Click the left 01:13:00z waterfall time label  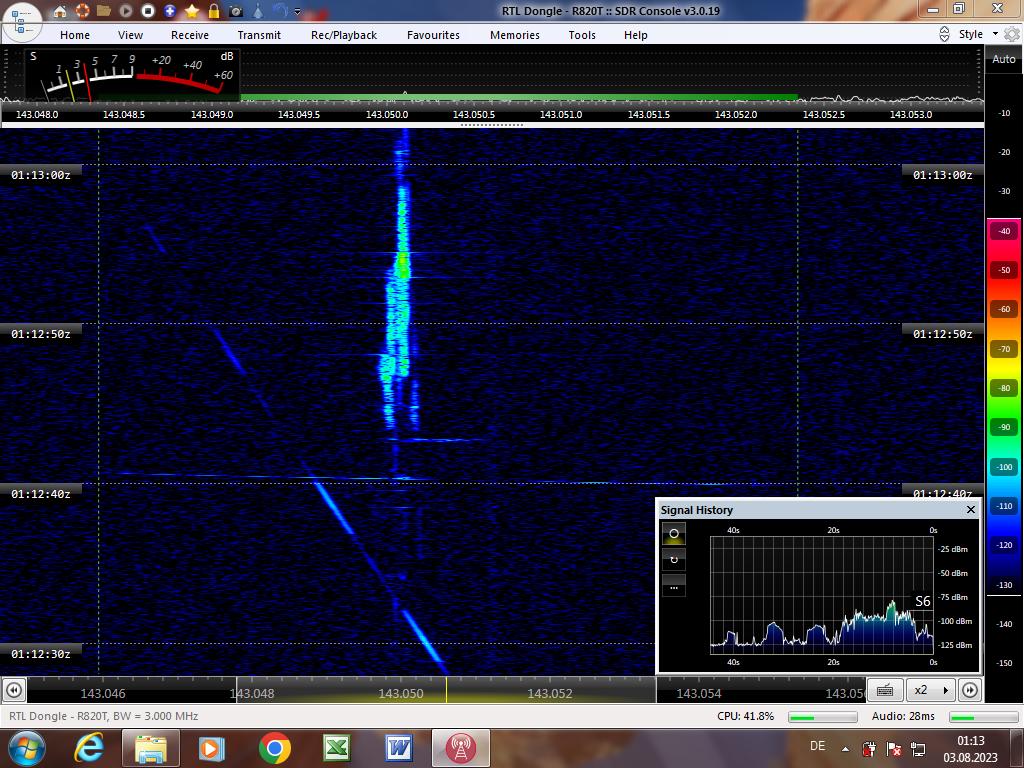pos(40,175)
